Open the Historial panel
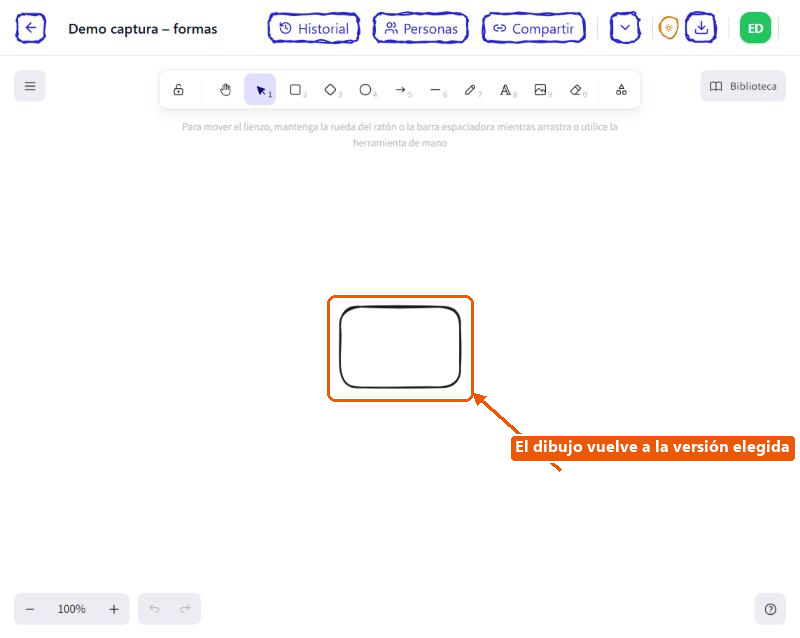This screenshot has height=638, width=800. point(314,28)
